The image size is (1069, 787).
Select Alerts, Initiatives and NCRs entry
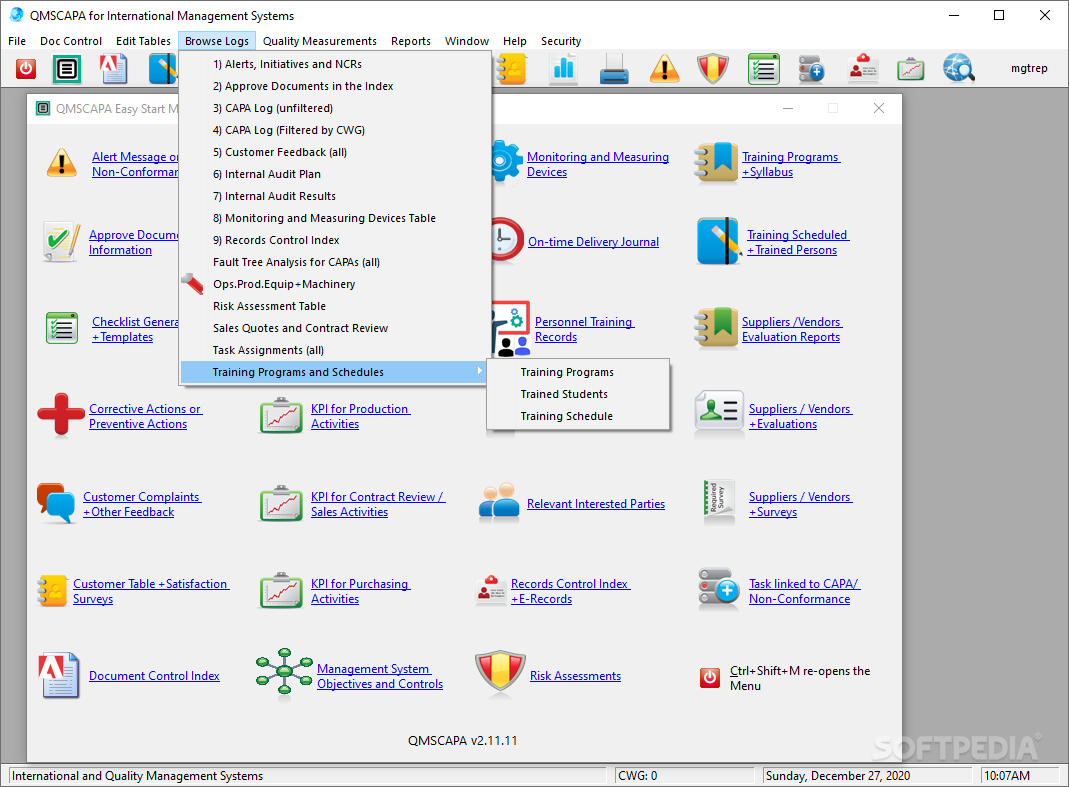click(x=335, y=64)
